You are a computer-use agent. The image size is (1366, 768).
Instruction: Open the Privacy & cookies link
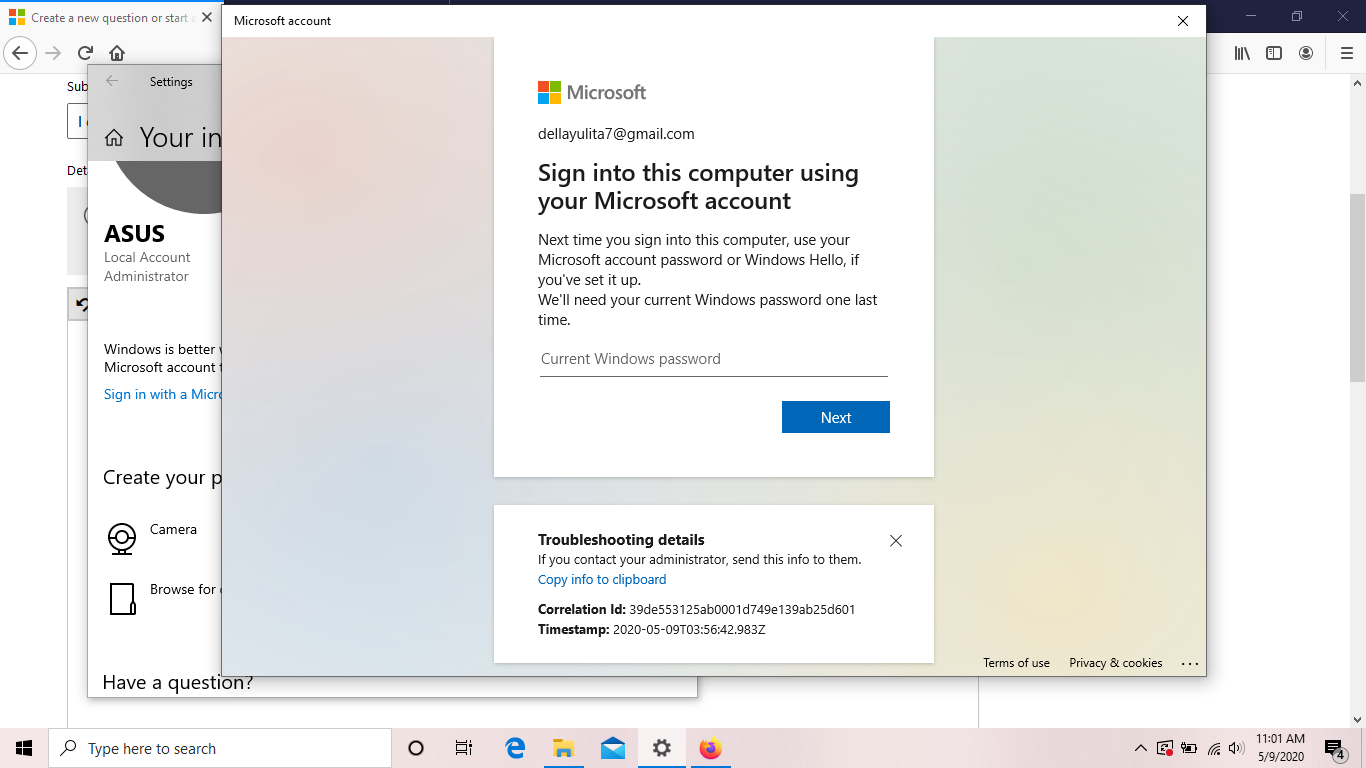coord(1116,663)
